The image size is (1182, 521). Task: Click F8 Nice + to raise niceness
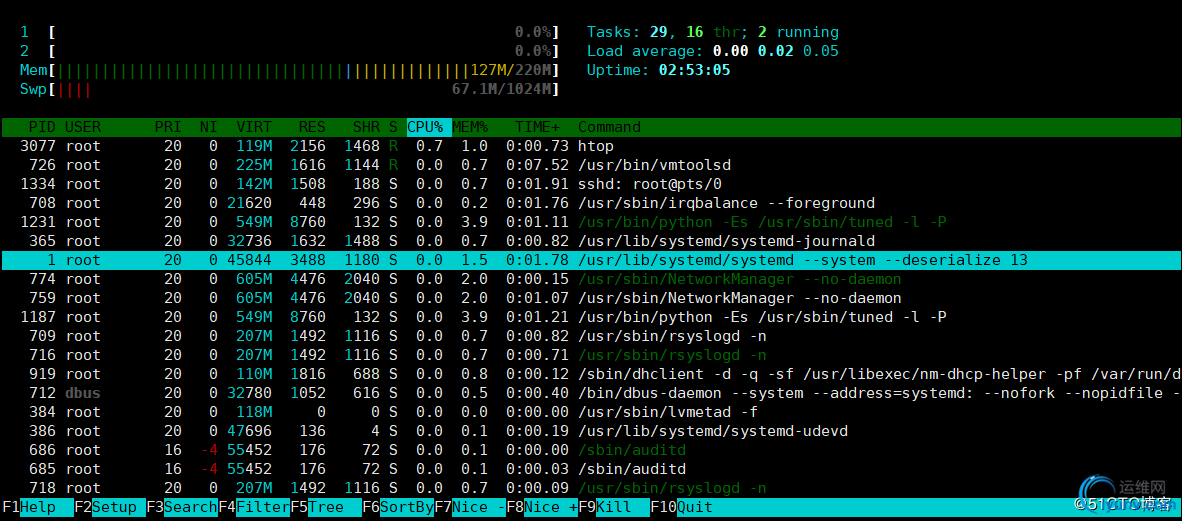(542, 507)
